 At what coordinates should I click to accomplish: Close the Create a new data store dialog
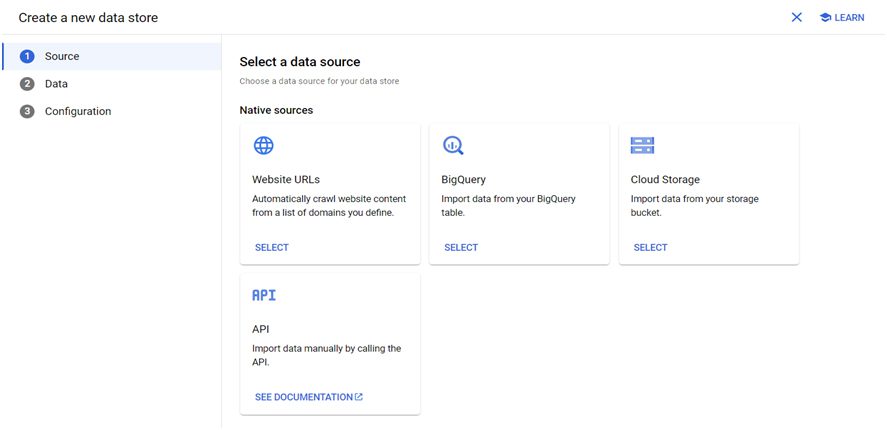[797, 18]
